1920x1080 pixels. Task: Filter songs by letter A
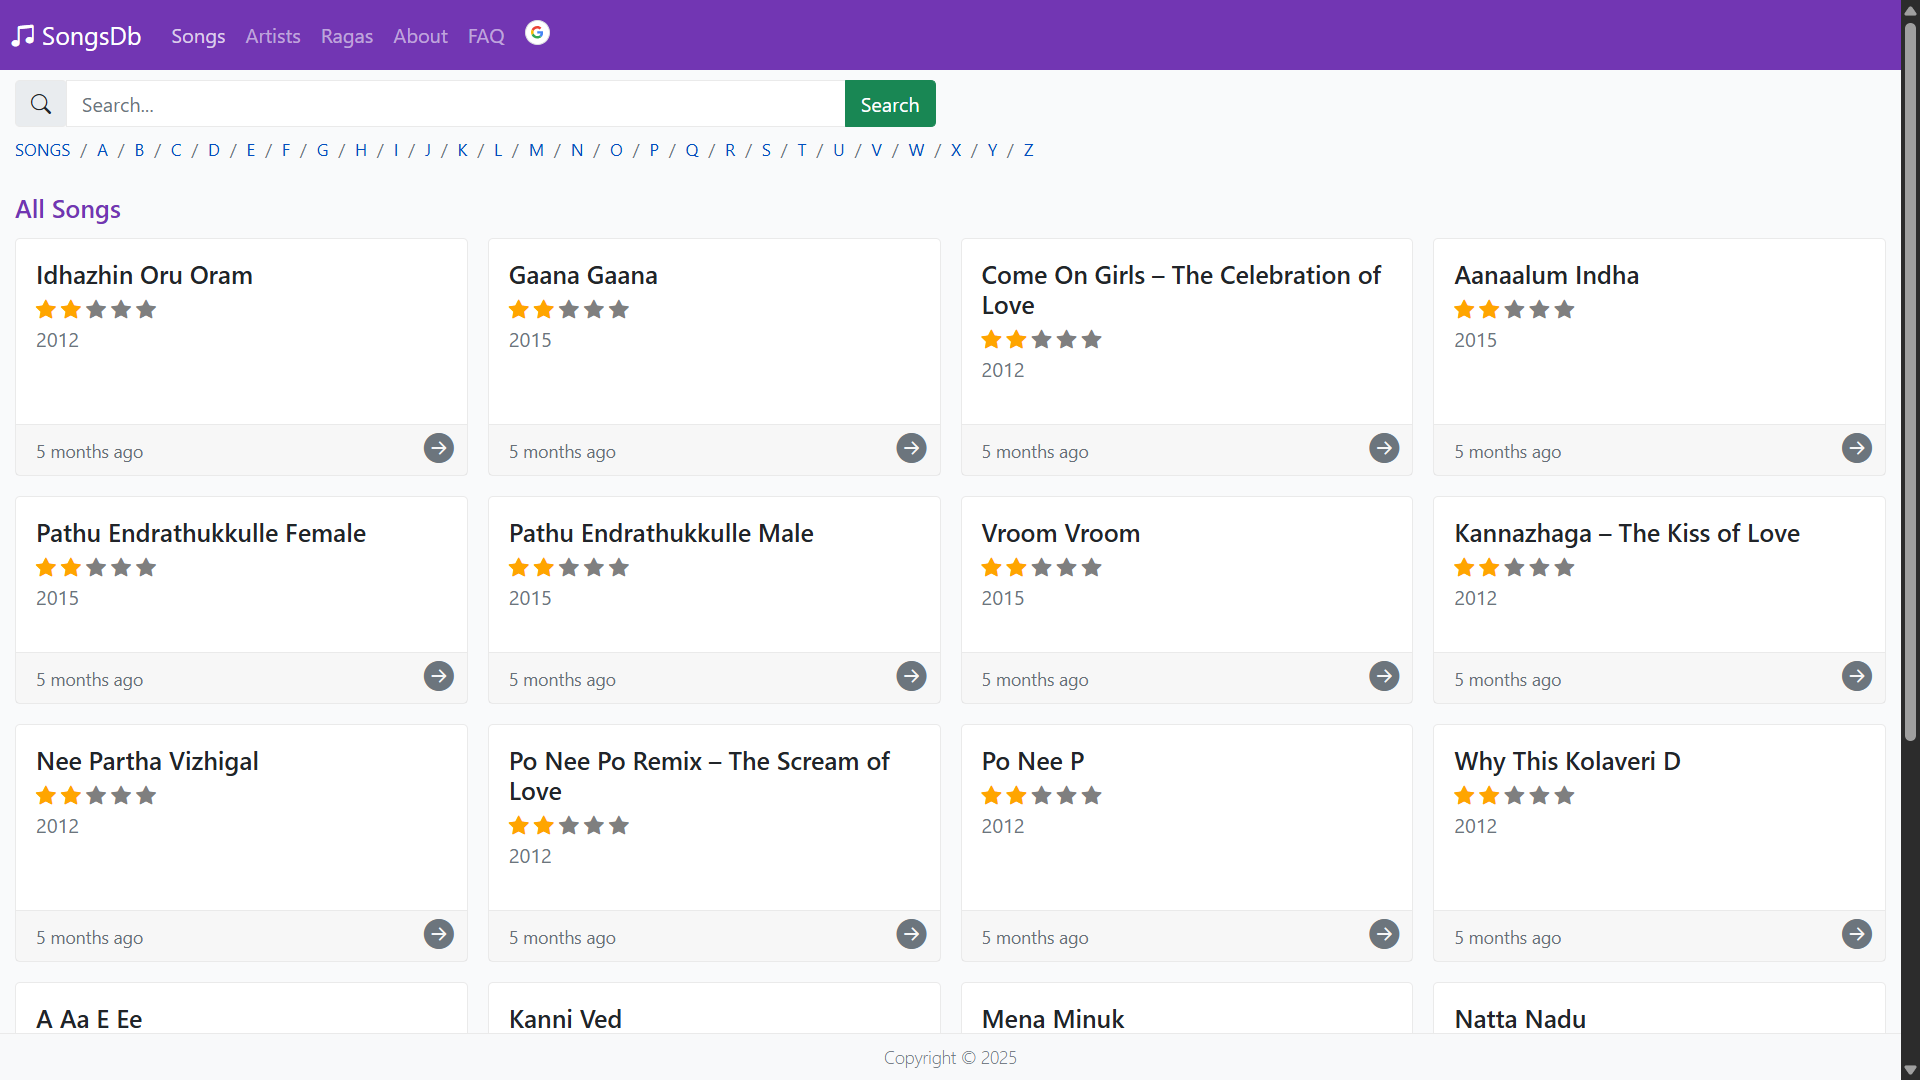tap(102, 150)
